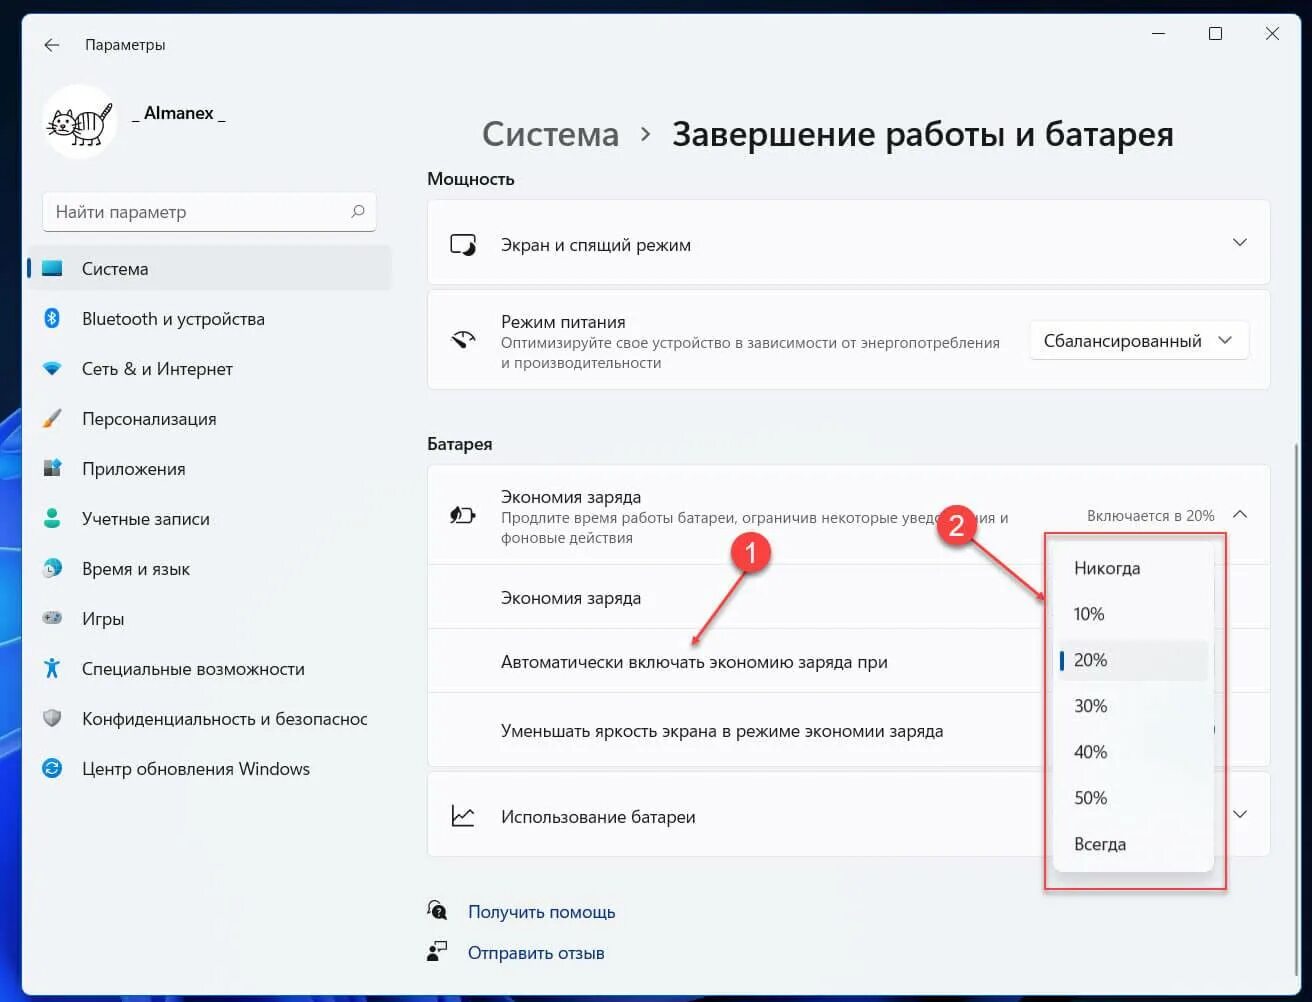The height and width of the screenshot is (1002, 1312).
Task: Click the privacy shield icon
Action: (52, 718)
